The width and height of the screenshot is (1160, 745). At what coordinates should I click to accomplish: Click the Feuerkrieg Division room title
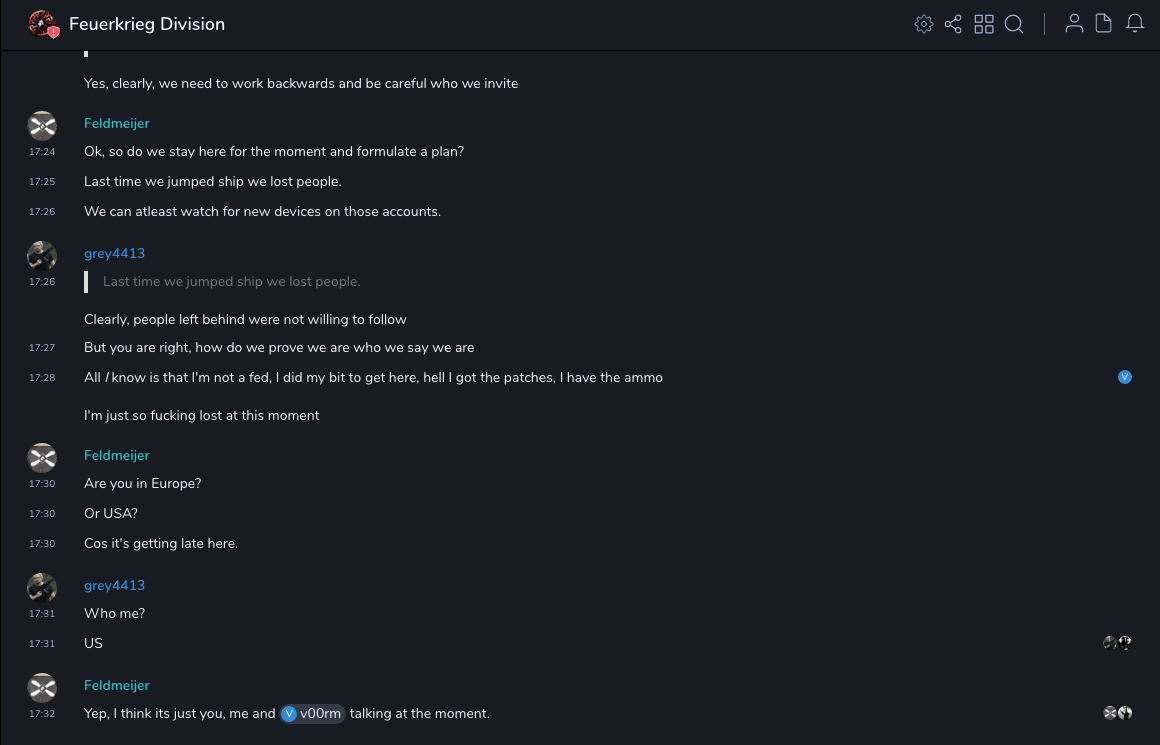point(147,24)
